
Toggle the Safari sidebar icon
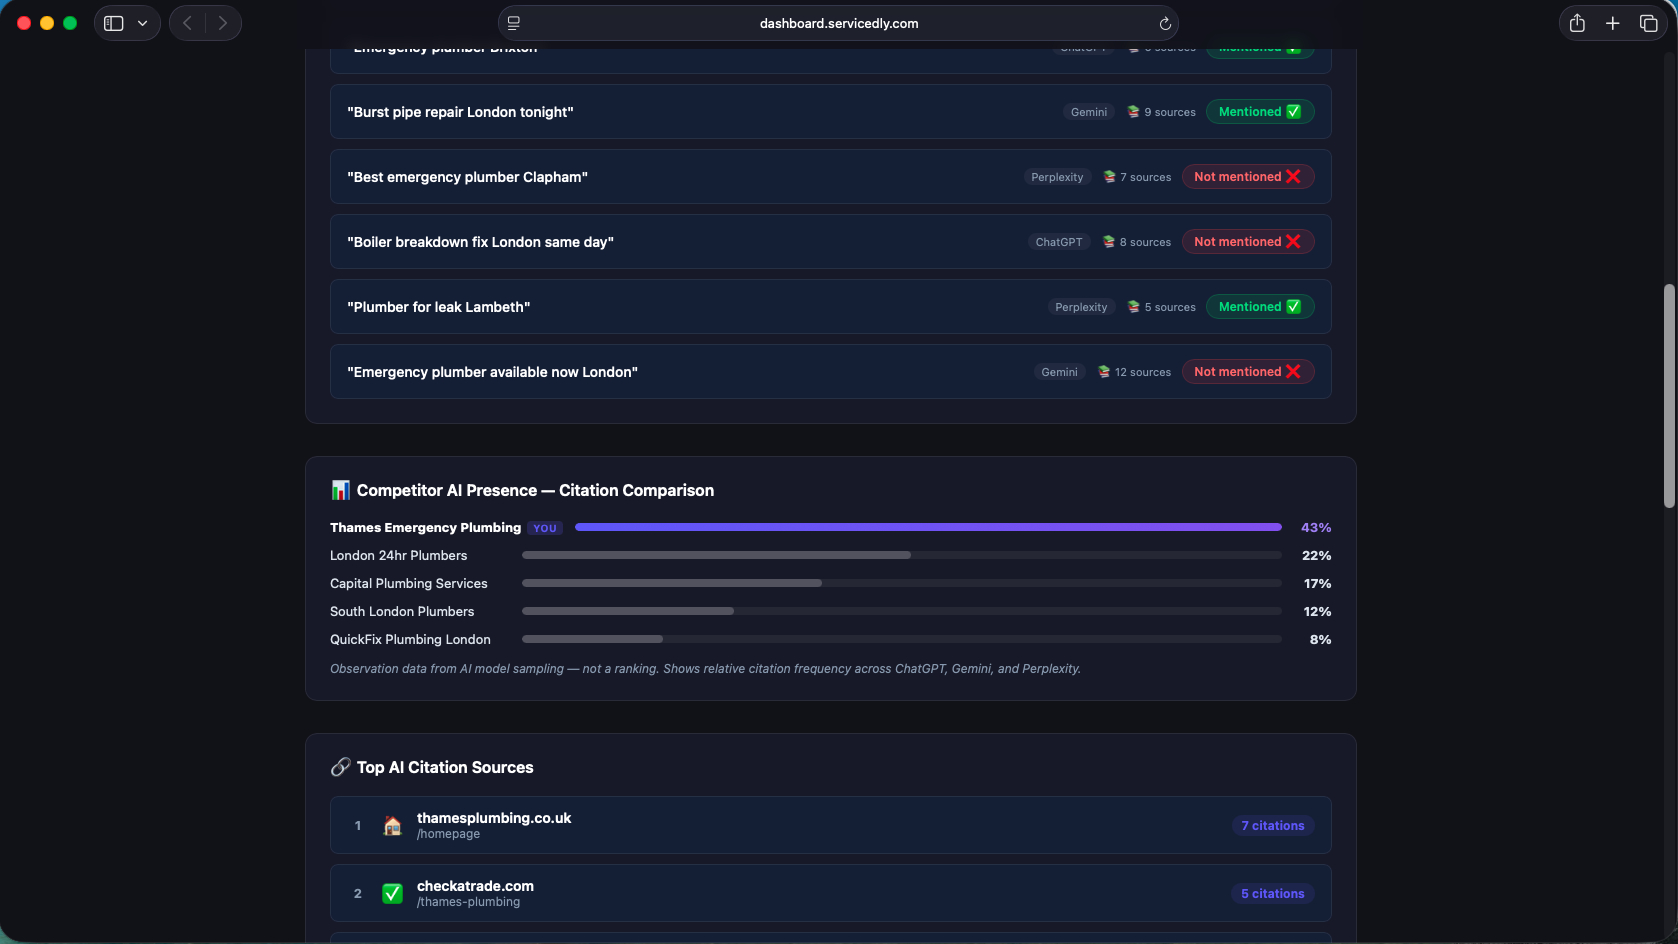(113, 22)
